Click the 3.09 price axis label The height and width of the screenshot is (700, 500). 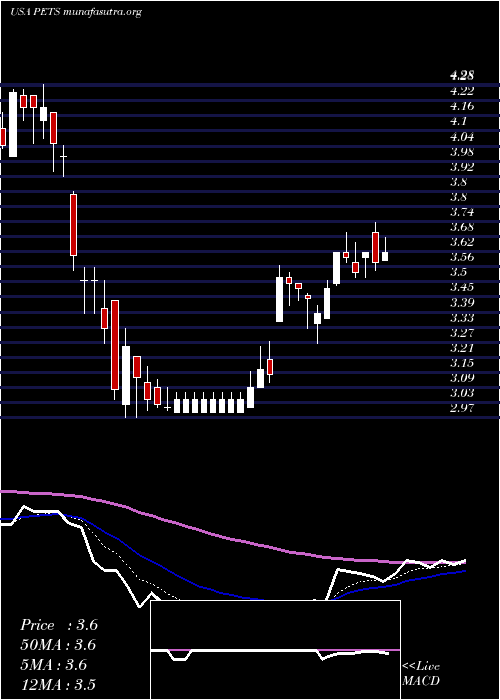(461, 378)
